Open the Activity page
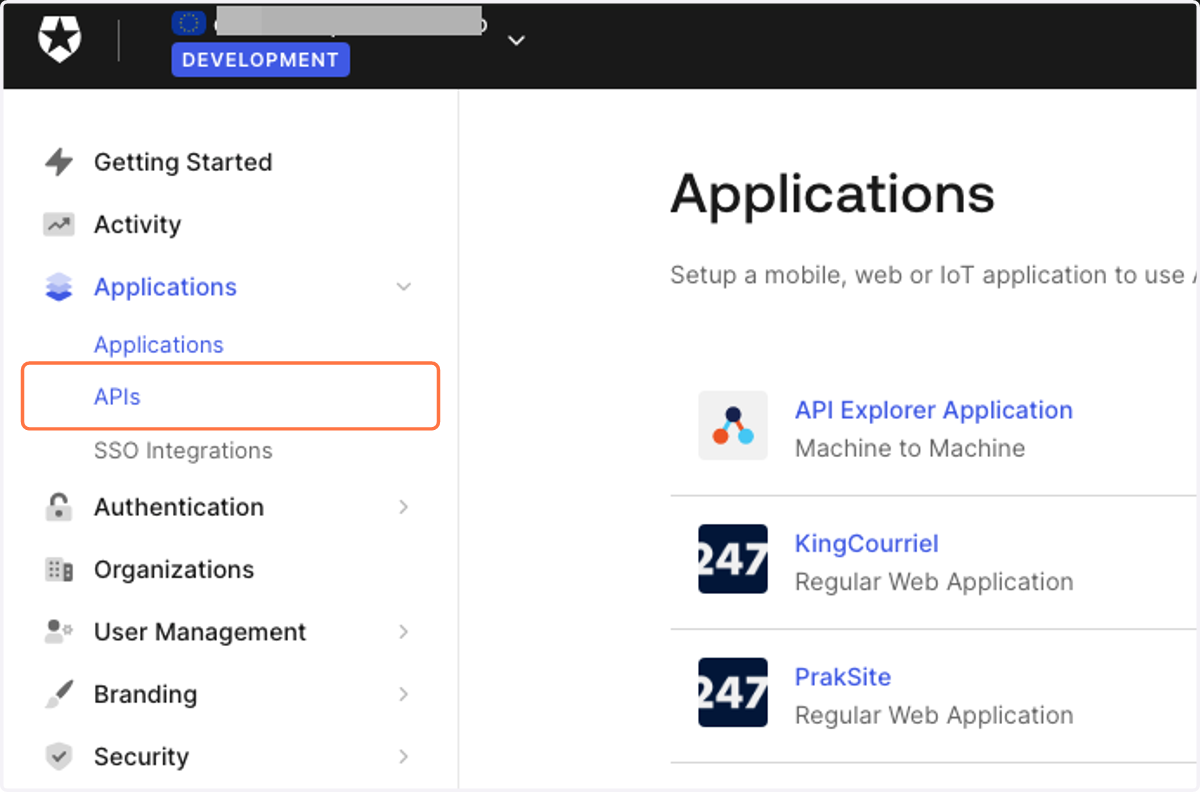The image size is (1200, 792). [x=137, y=225]
